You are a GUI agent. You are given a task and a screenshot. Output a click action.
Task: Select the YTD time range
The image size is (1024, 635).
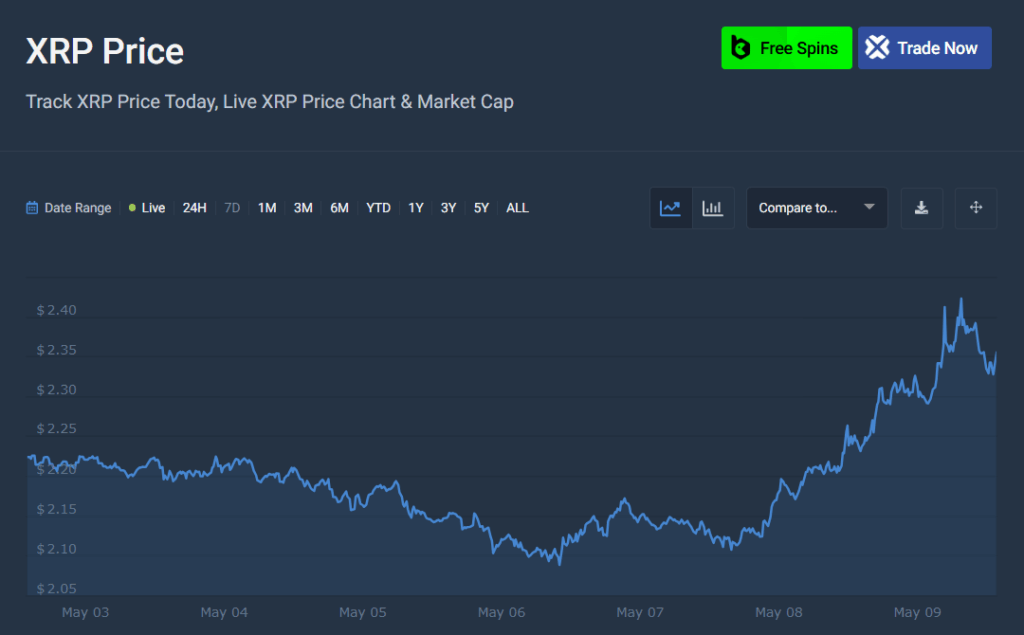coord(378,208)
